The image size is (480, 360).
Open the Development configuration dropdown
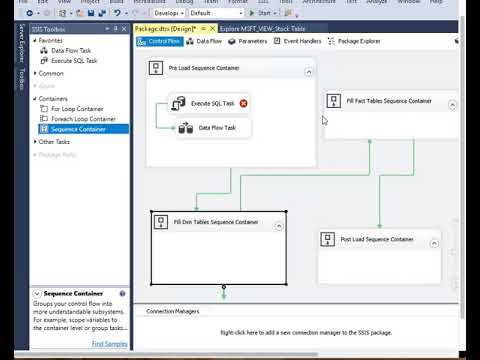pos(169,13)
